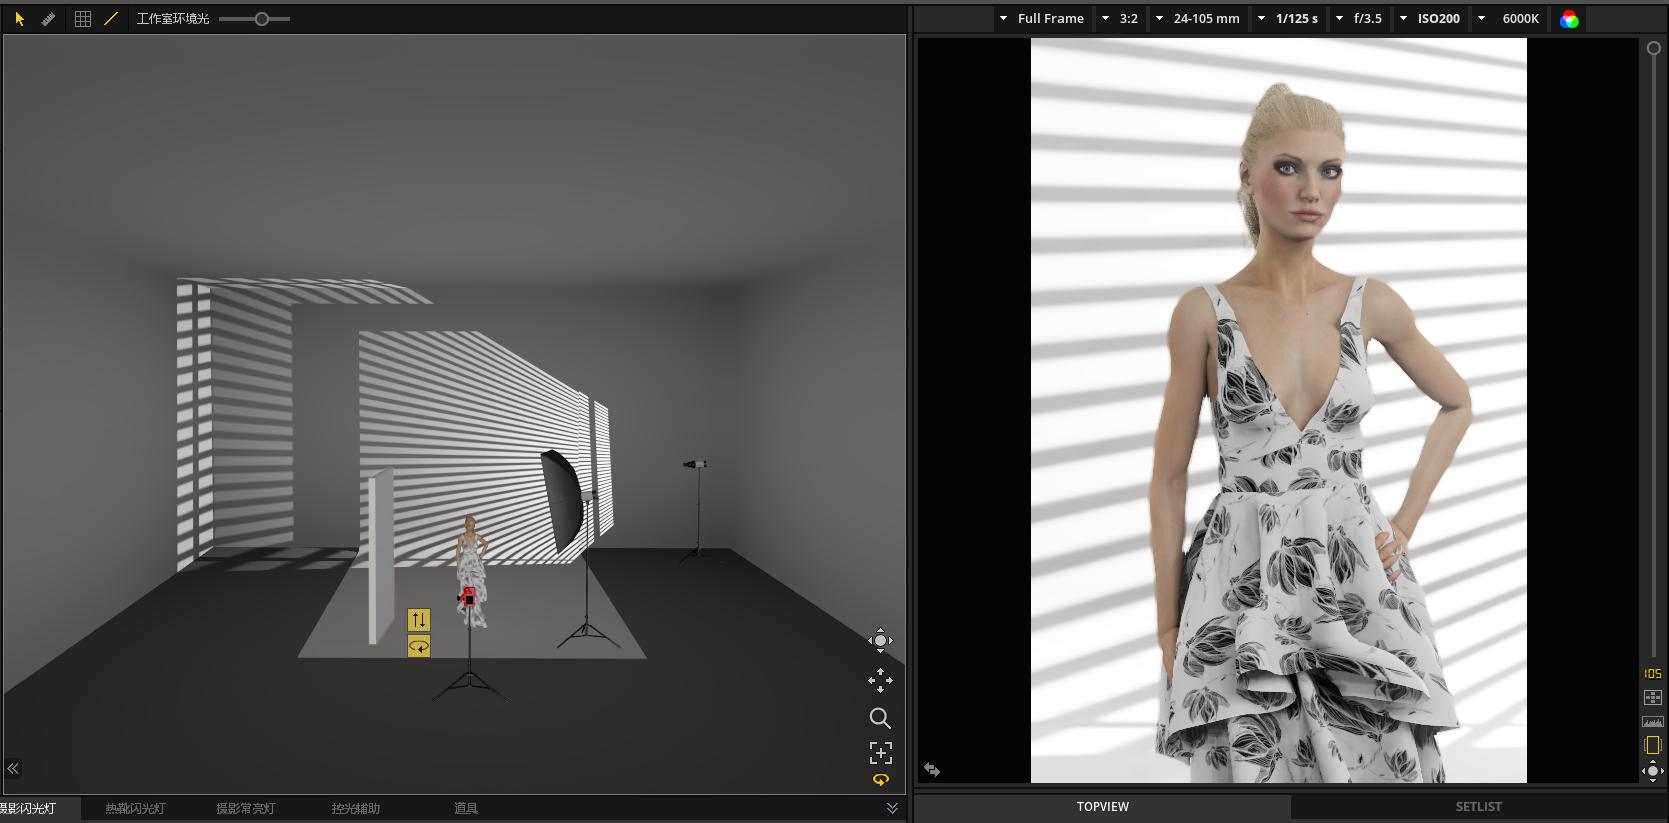Switch to the SETLIST tab
The width and height of the screenshot is (1669, 823).
(1478, 806)
